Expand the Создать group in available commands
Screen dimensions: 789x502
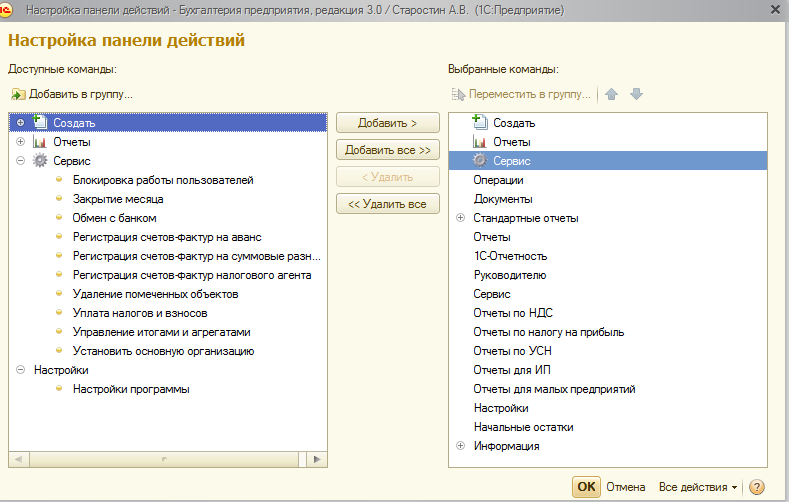[x=21, y=122]
